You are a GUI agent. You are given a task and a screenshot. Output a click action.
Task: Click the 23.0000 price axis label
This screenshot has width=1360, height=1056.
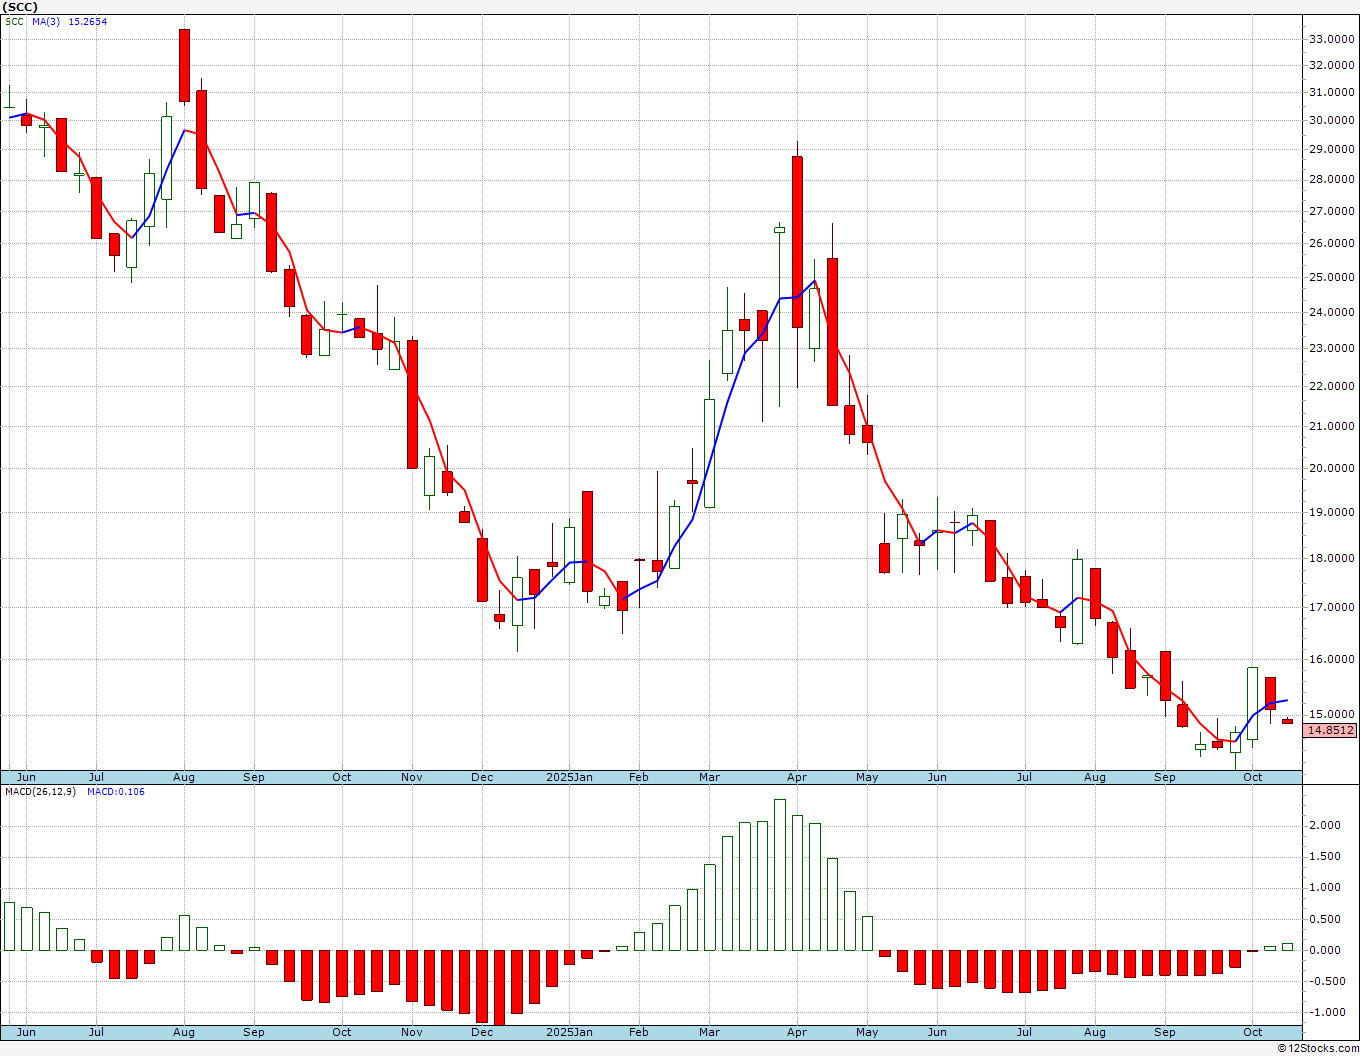(x=1331, y=348)
